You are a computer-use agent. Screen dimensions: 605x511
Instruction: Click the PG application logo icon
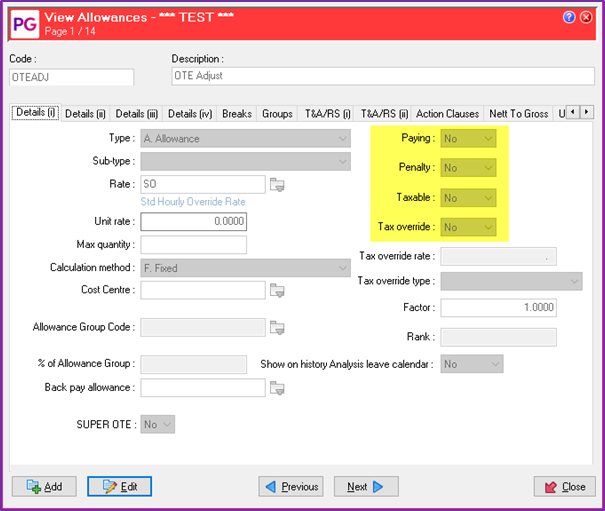[x=23, y=22]
